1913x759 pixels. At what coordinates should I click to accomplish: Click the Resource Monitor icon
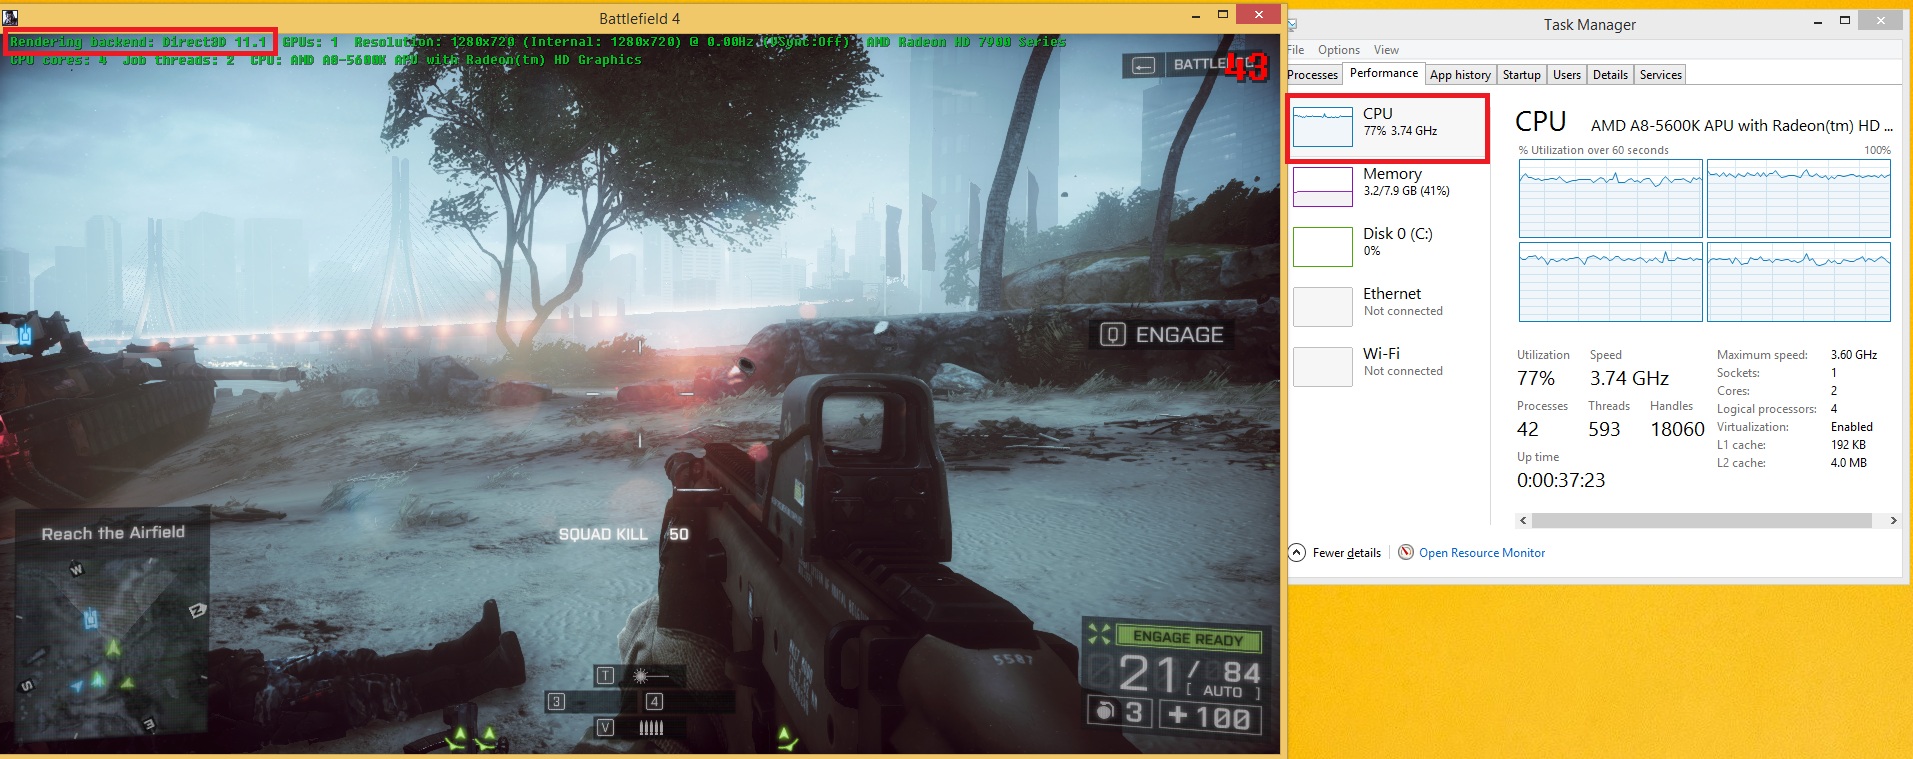click(x=1405, y=552)
